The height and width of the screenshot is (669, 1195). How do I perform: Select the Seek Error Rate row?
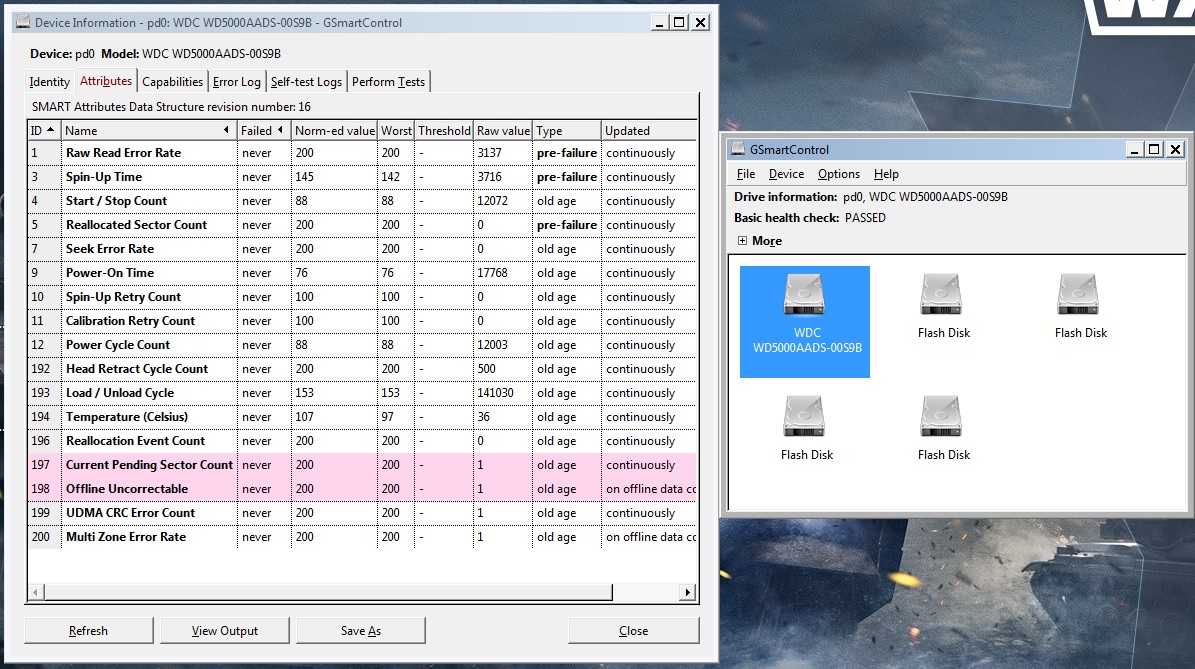click(362, 249)
